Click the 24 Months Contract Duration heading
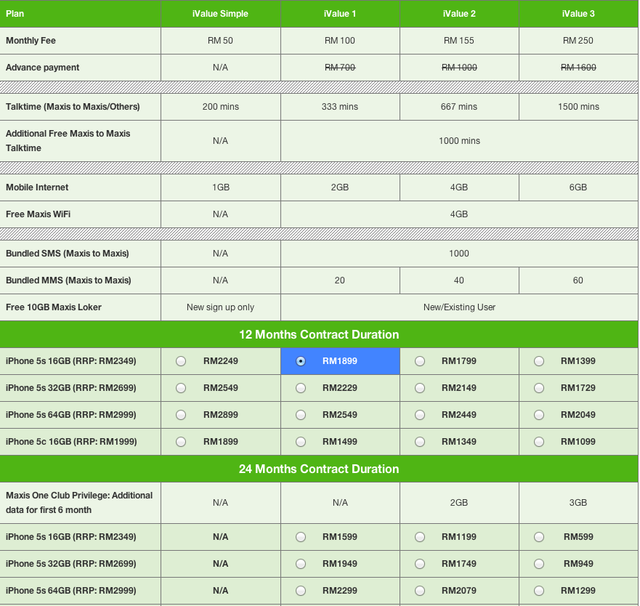640x606 pixels. point(319,469)
